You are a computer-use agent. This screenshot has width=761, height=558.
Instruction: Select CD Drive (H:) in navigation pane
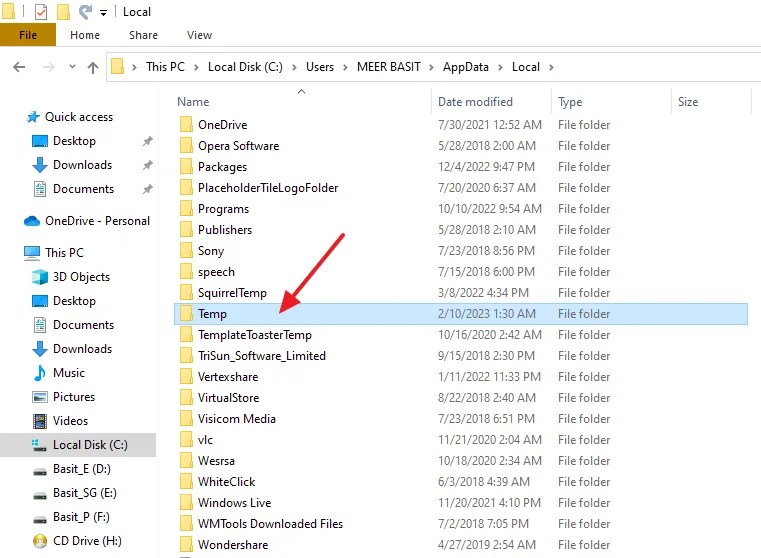pos(87,541)
